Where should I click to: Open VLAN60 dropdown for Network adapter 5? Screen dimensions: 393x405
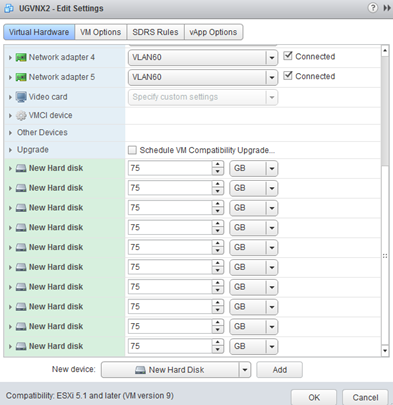(x=272, y=77)
